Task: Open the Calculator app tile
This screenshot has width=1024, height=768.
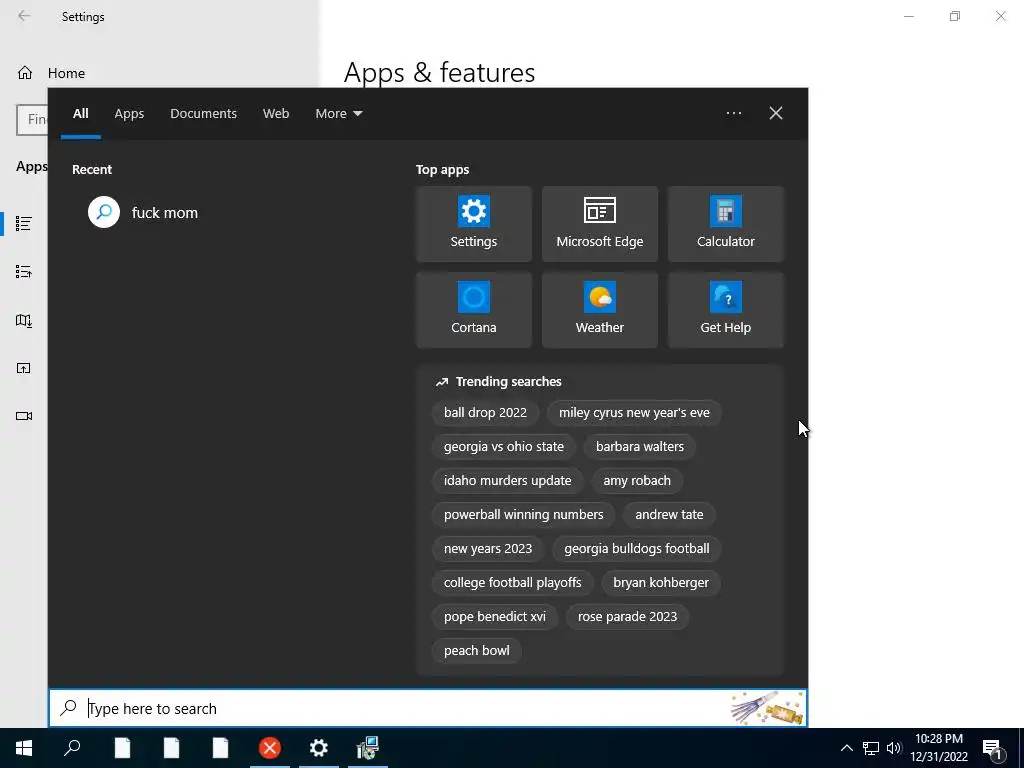Action: (x=726, y=224)
